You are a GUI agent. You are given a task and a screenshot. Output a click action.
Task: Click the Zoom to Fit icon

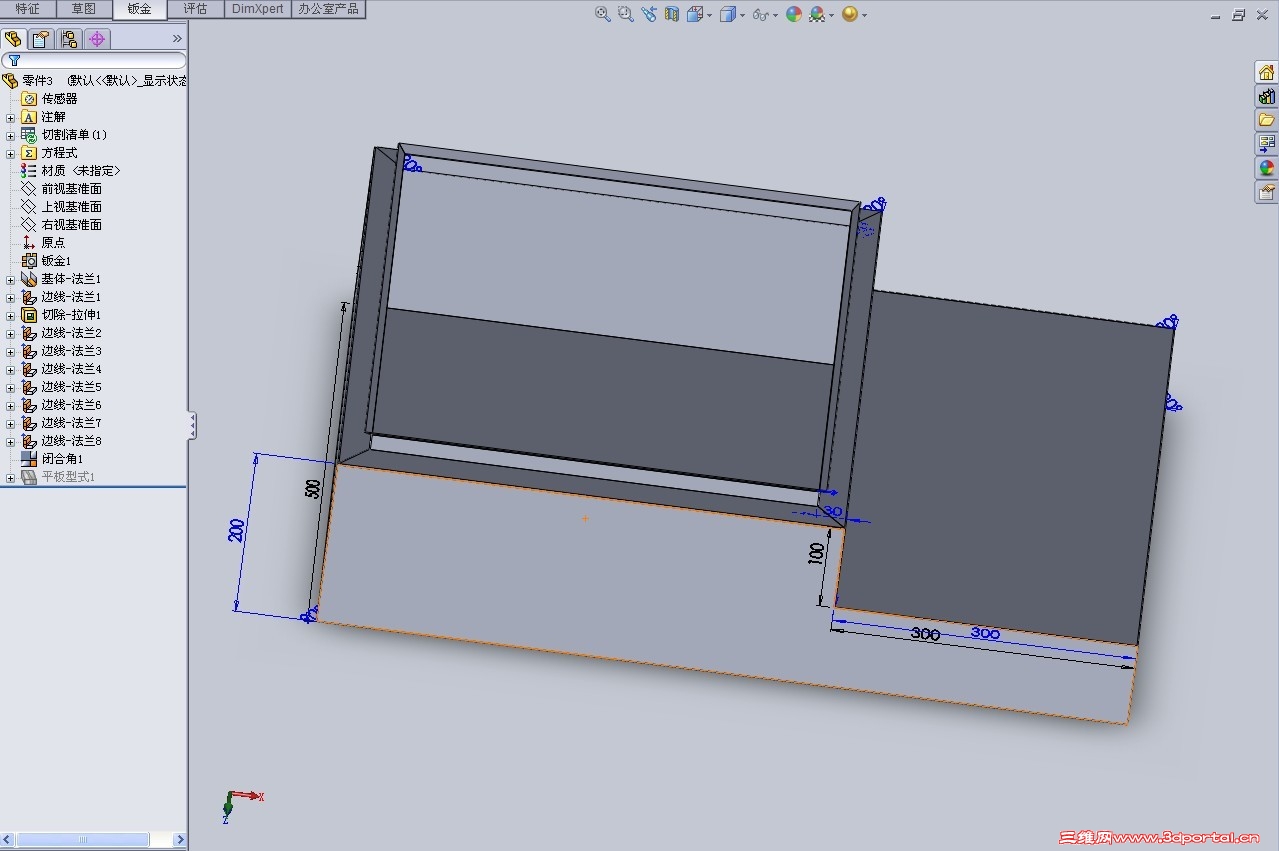pyautogui.click(x=602, y=14)
